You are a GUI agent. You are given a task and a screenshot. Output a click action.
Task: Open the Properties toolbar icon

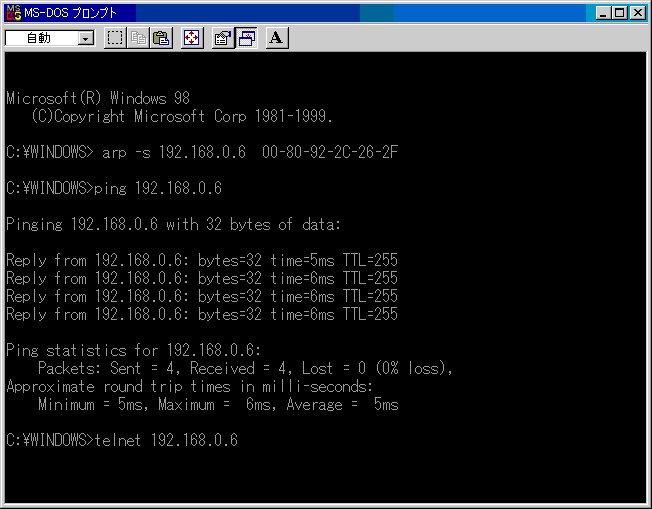(223, 38)
